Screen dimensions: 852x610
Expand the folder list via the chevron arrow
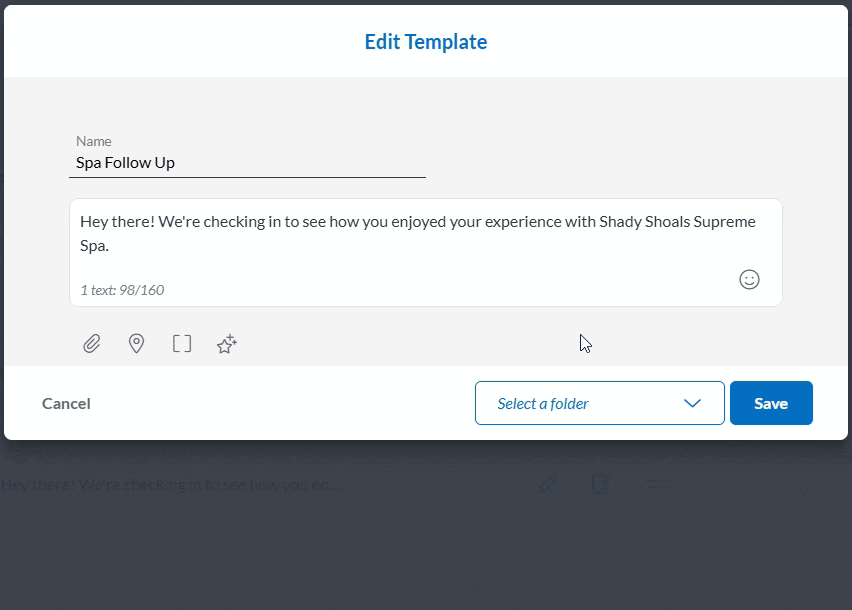tap(691, 403)
